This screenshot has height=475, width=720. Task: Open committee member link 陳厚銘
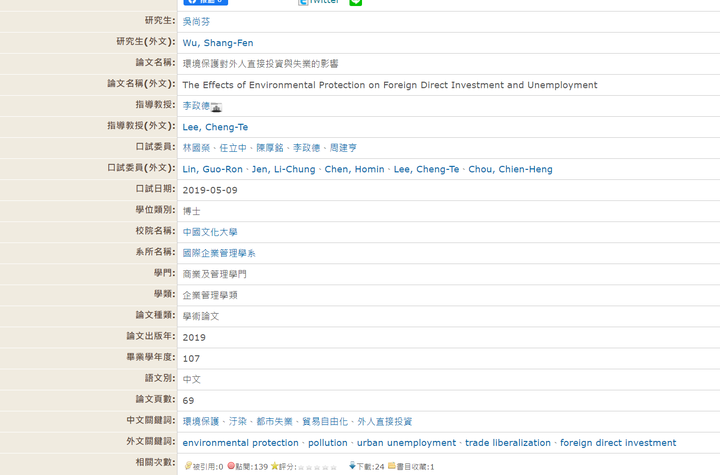click(x=270, y=148)
